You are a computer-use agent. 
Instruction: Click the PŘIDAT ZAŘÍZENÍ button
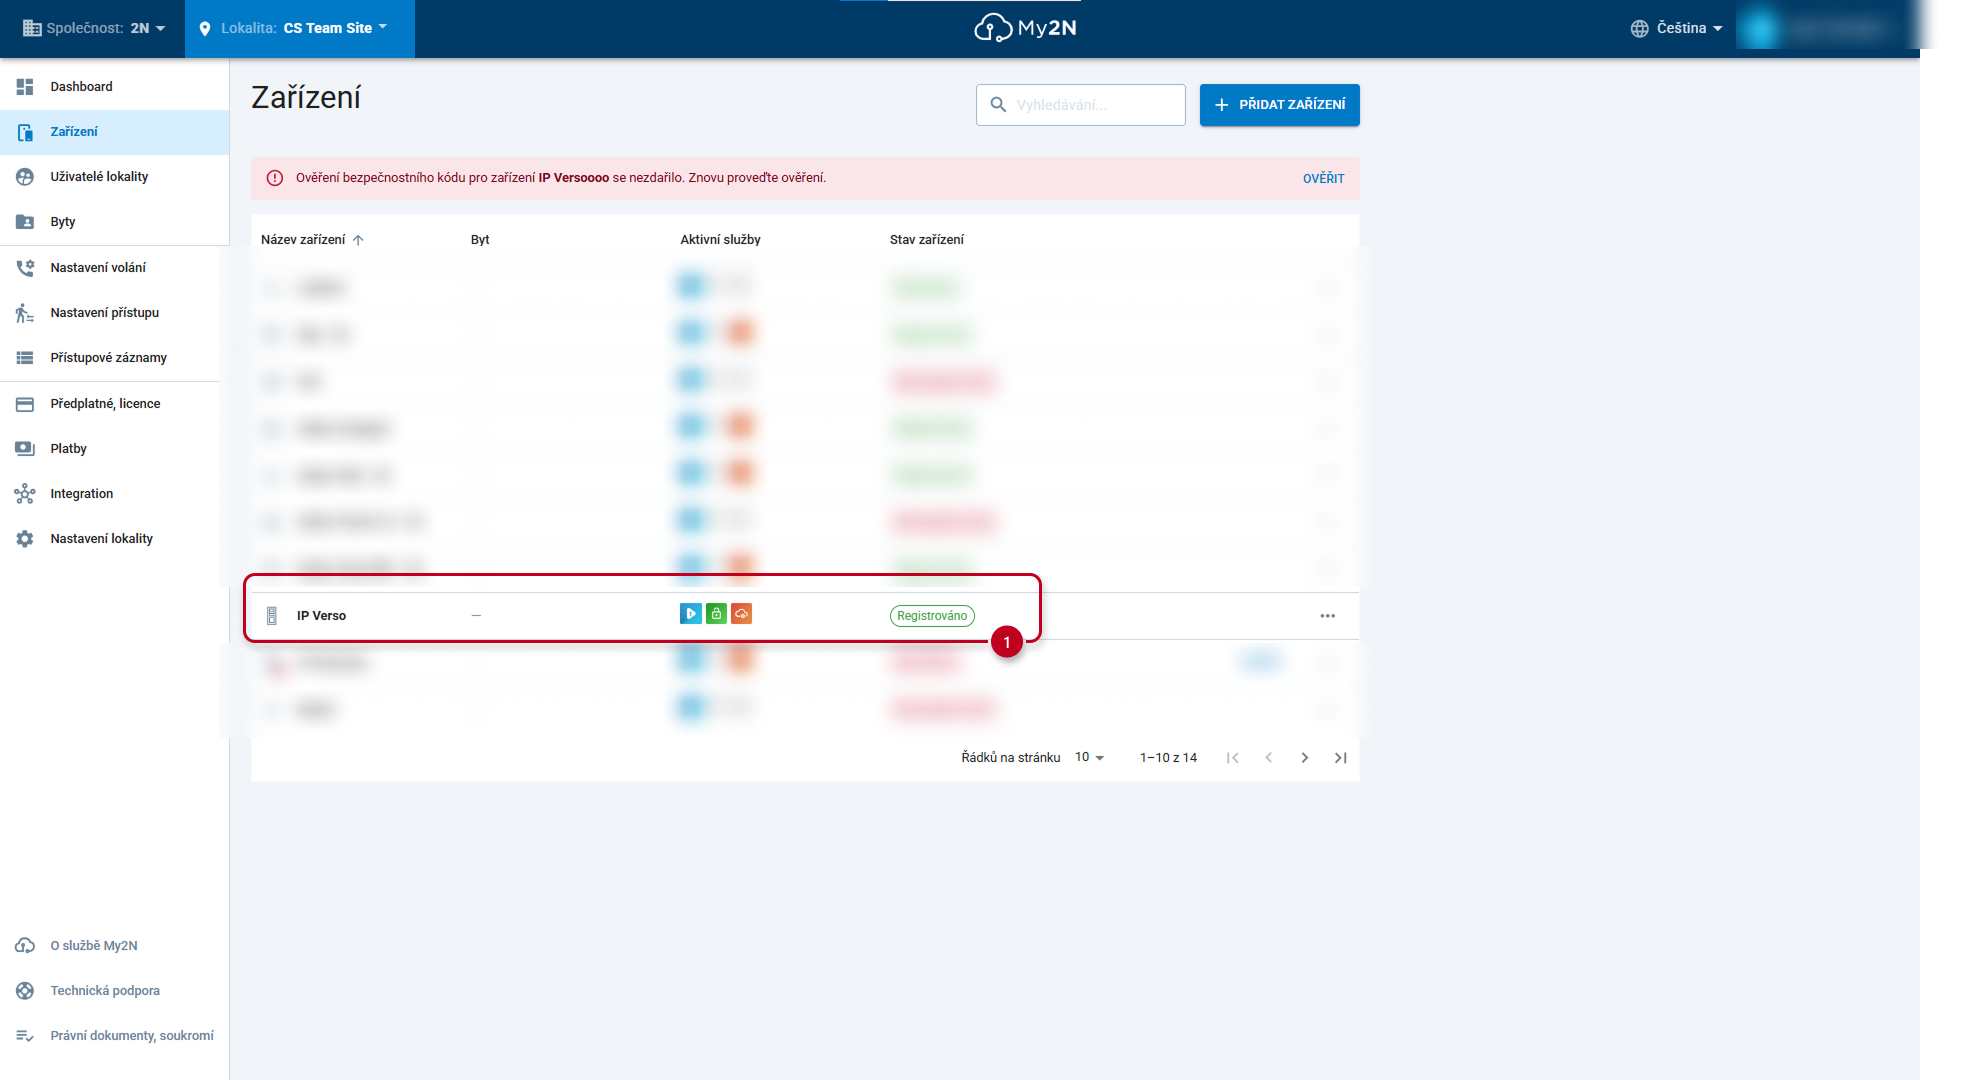tap(1280, 105)
